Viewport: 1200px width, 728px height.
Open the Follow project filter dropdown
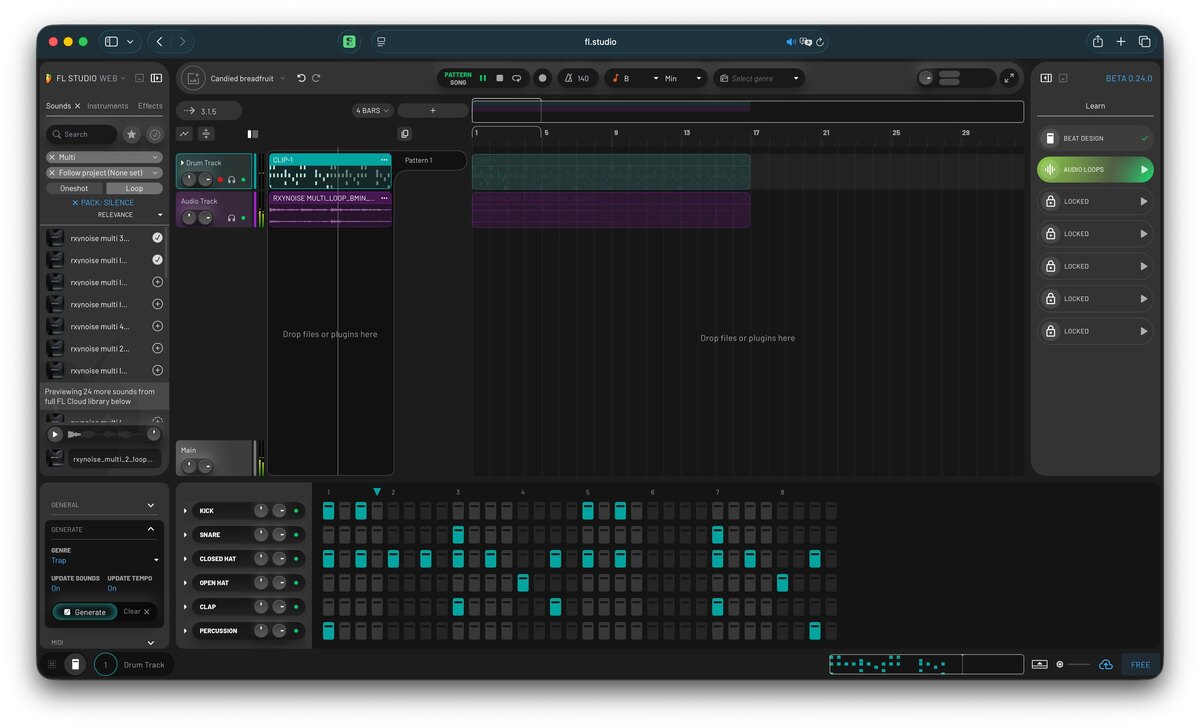point(104,172)
